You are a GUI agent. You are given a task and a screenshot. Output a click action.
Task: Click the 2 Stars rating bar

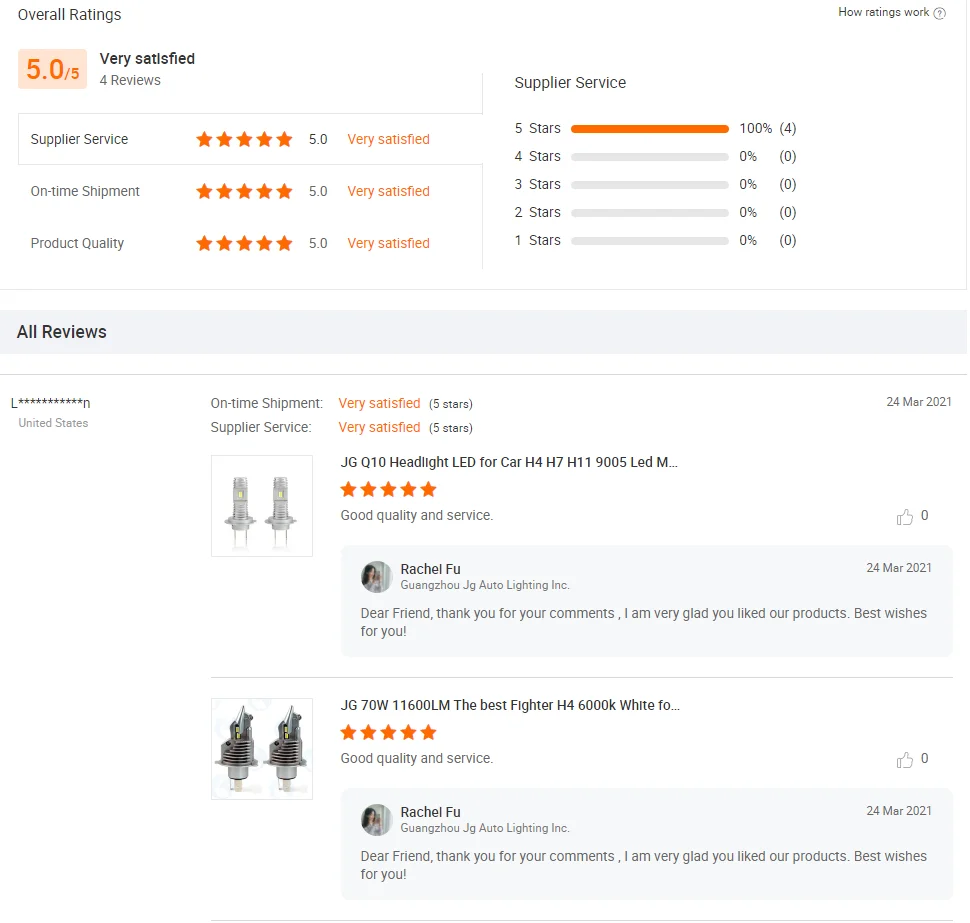[650, 212]
